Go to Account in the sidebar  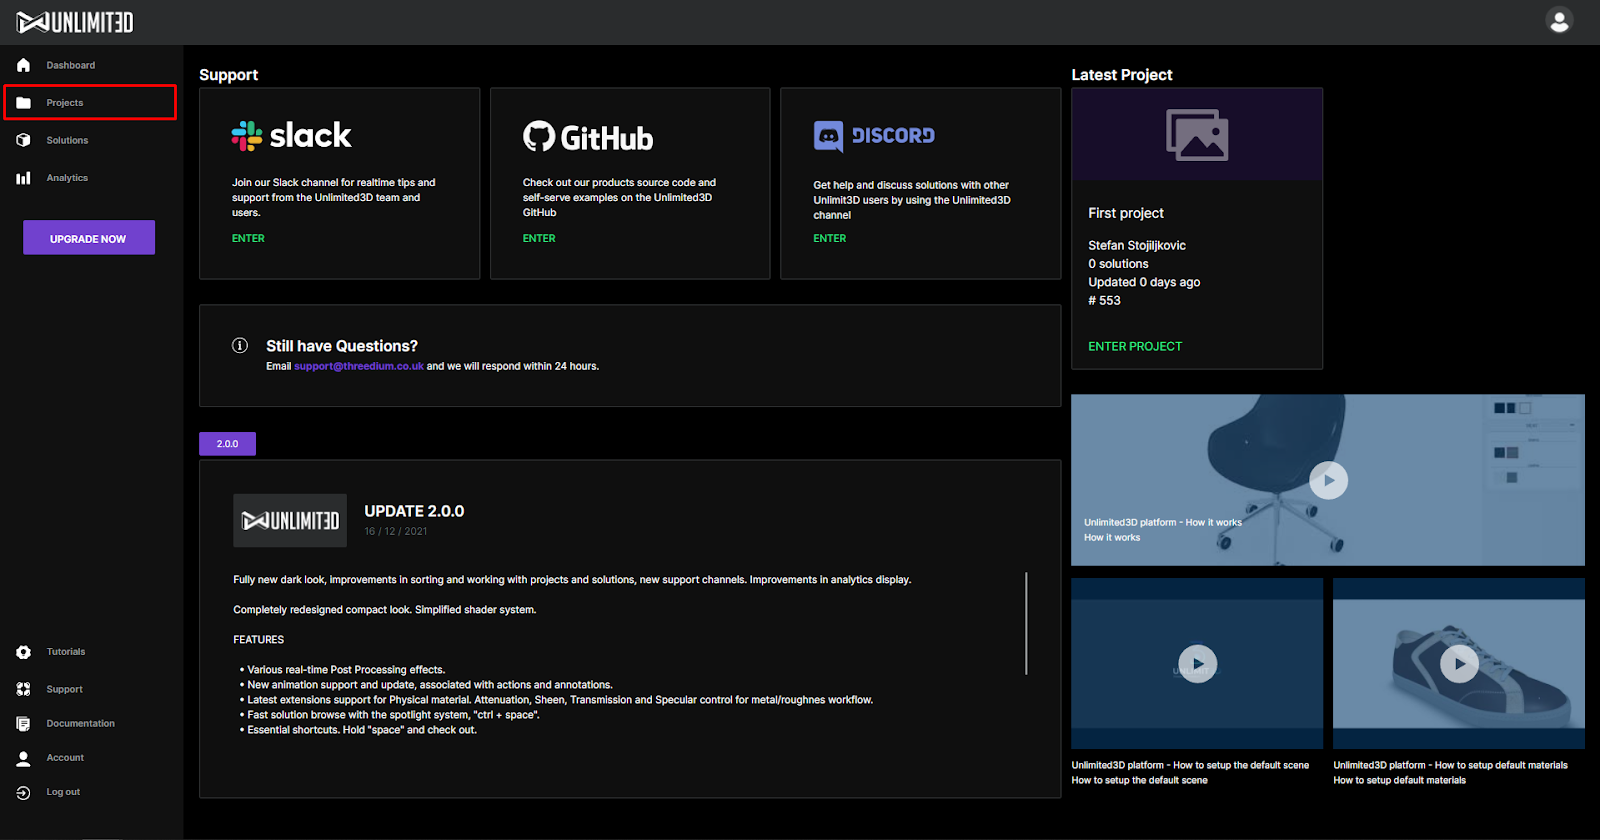click(x=65, y=758)
